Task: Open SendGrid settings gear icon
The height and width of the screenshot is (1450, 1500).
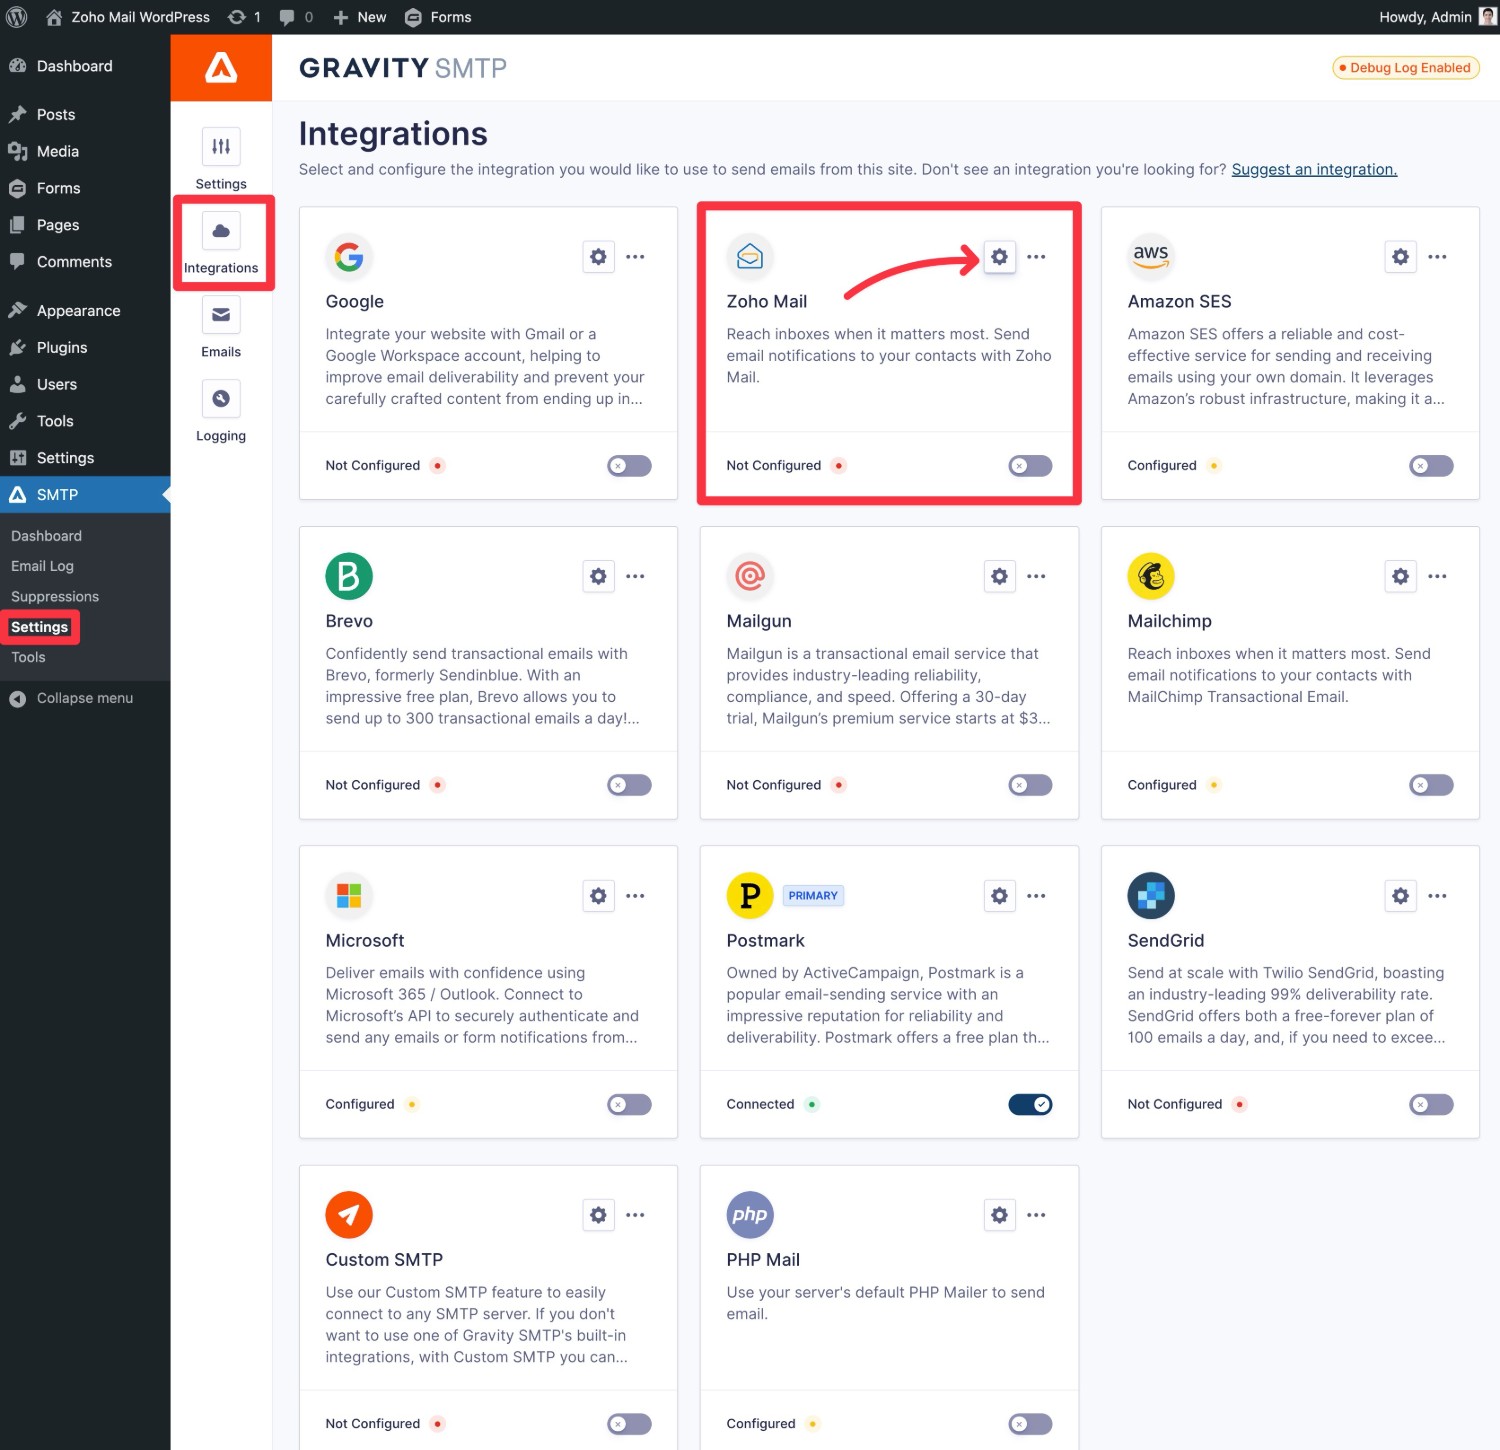Action: tap(1400, 896)
